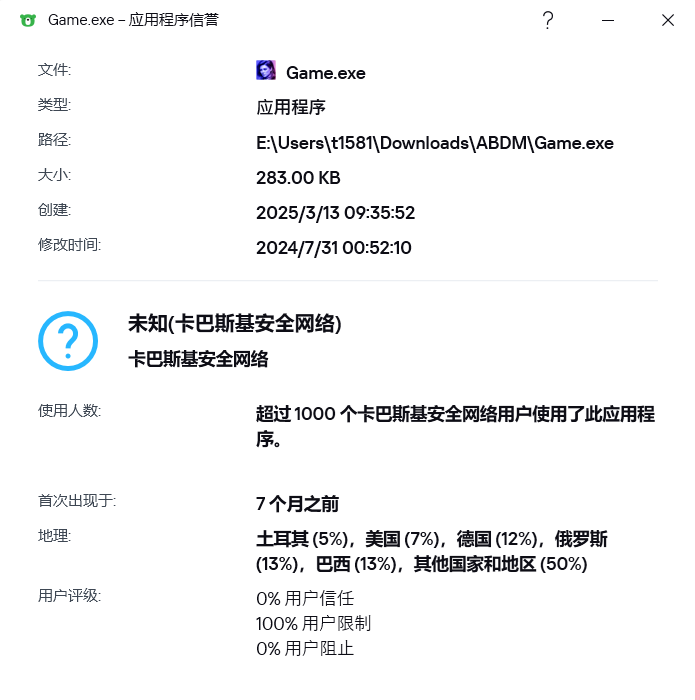Click the blue unknown-status question icon
The image size is (695, 700).
(x=68, y=341)
